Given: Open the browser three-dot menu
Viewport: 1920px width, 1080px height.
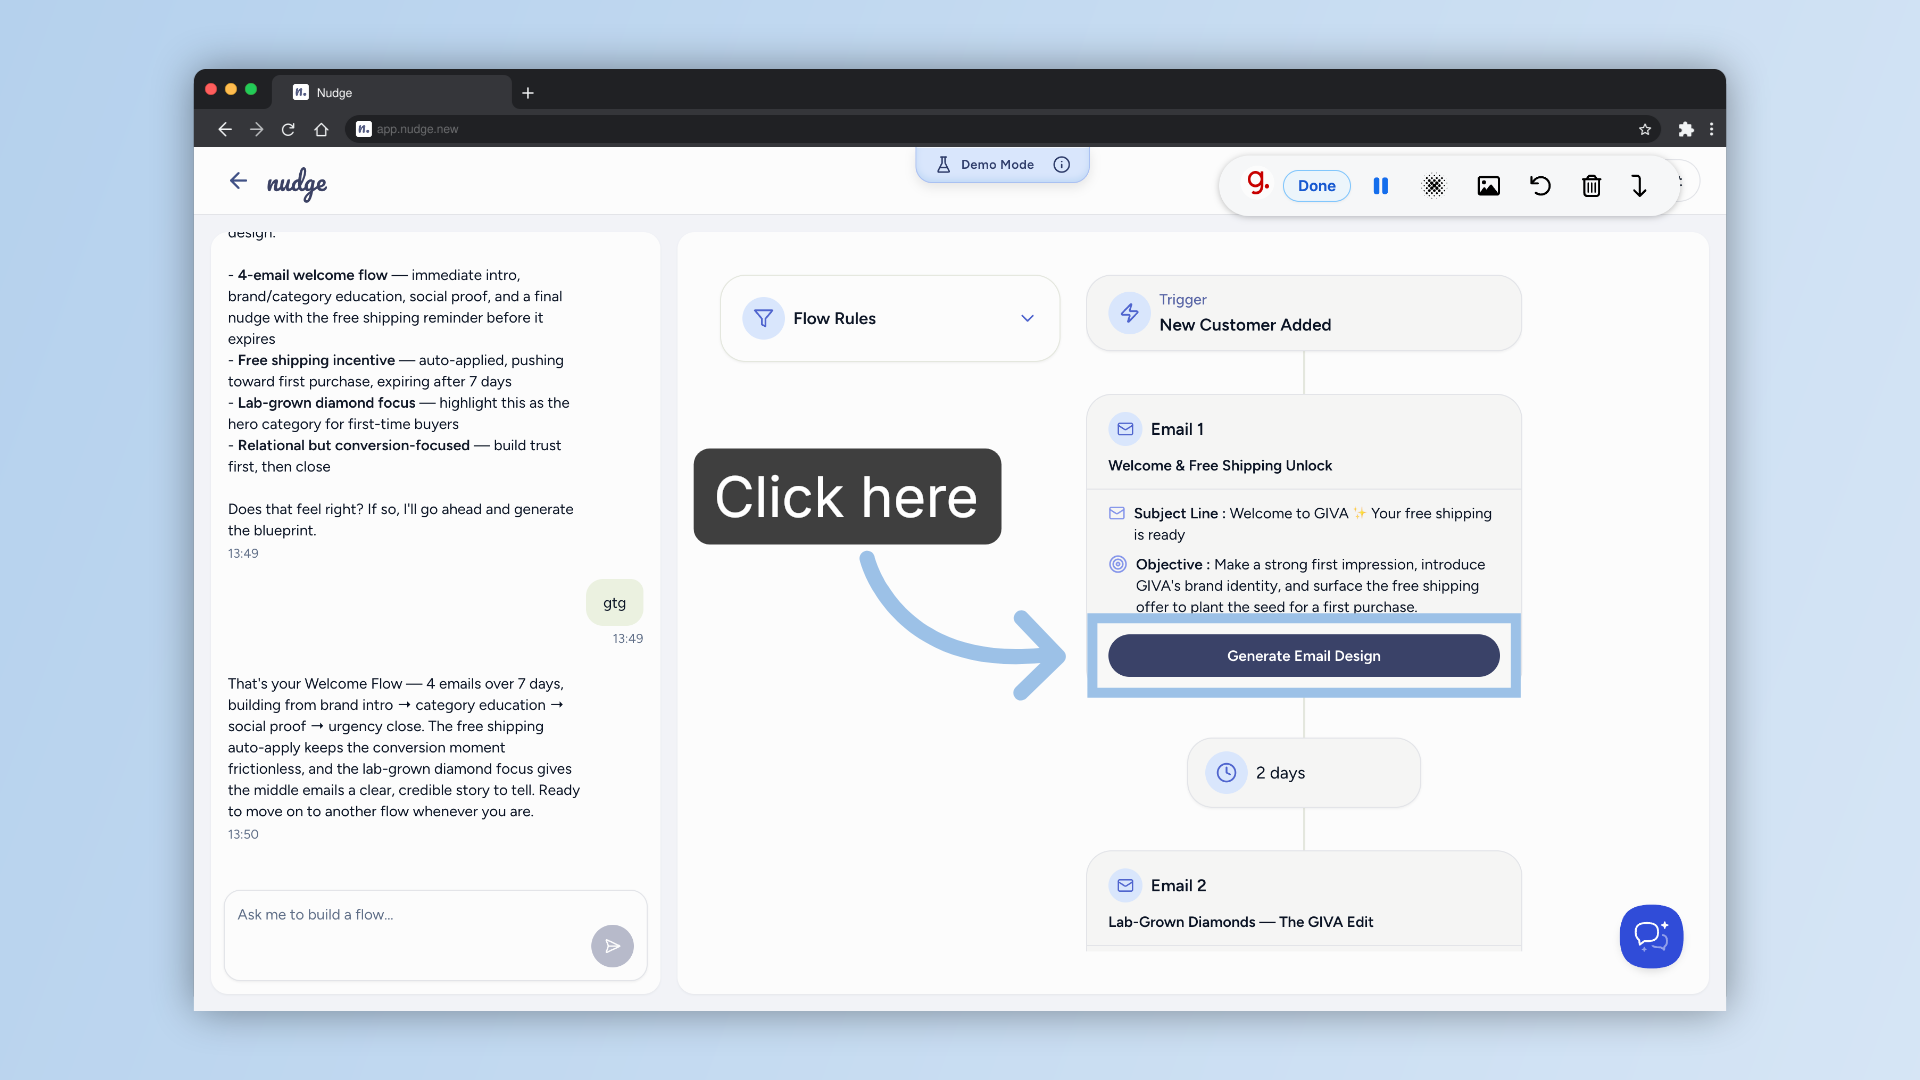Looking at the screenshot, I should click(1712, 129).
